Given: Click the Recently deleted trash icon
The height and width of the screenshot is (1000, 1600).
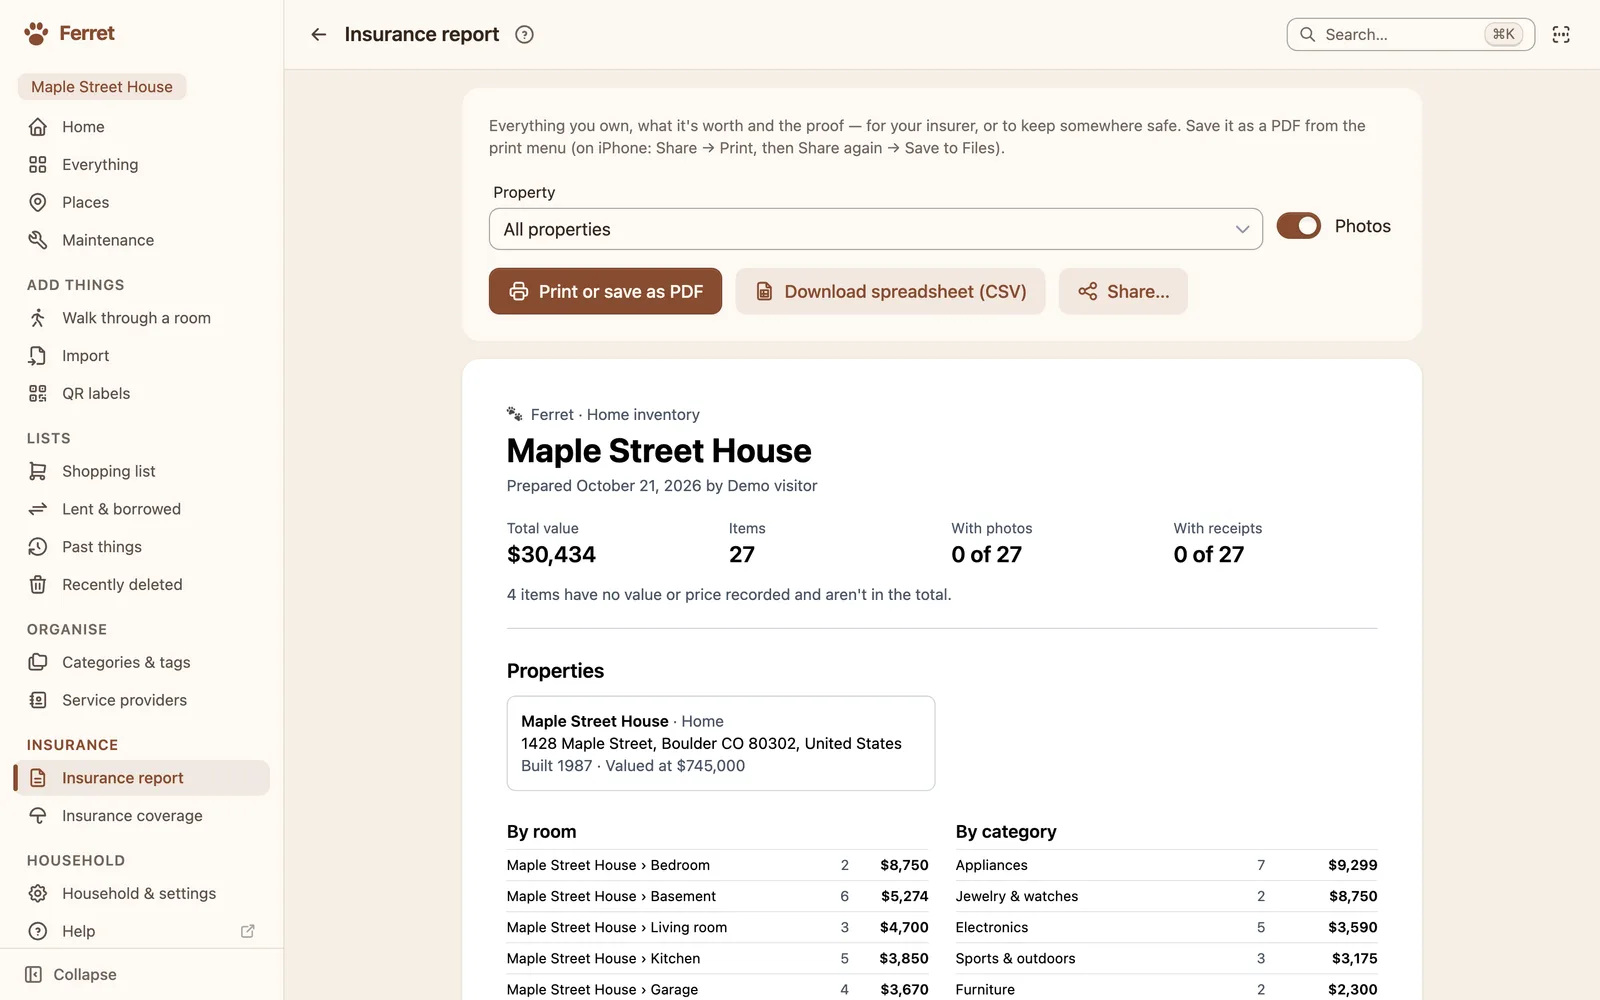Looking at the screenshot, I should tap(38, 585).
